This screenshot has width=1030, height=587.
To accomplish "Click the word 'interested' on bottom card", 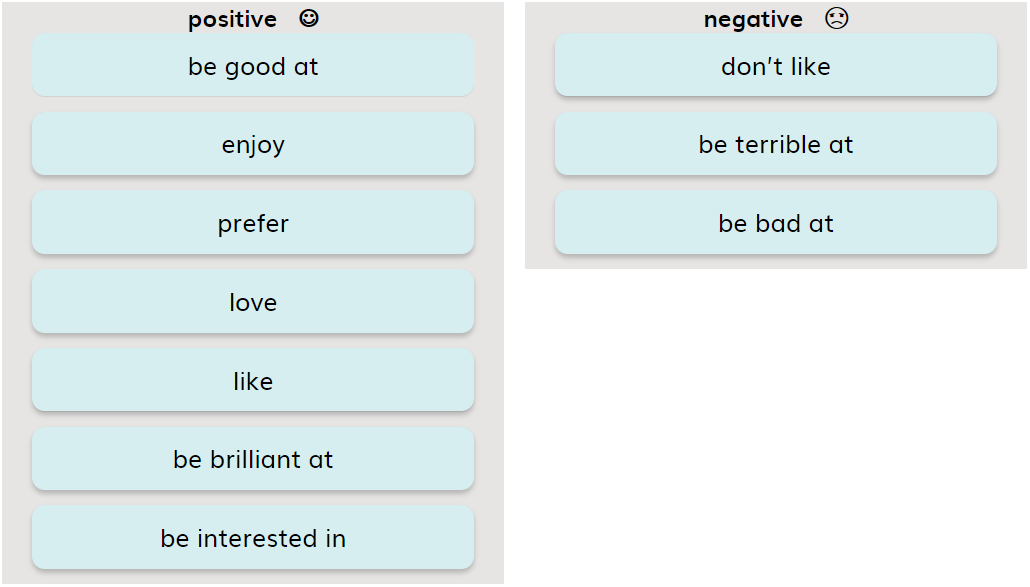I will (257, 538).
